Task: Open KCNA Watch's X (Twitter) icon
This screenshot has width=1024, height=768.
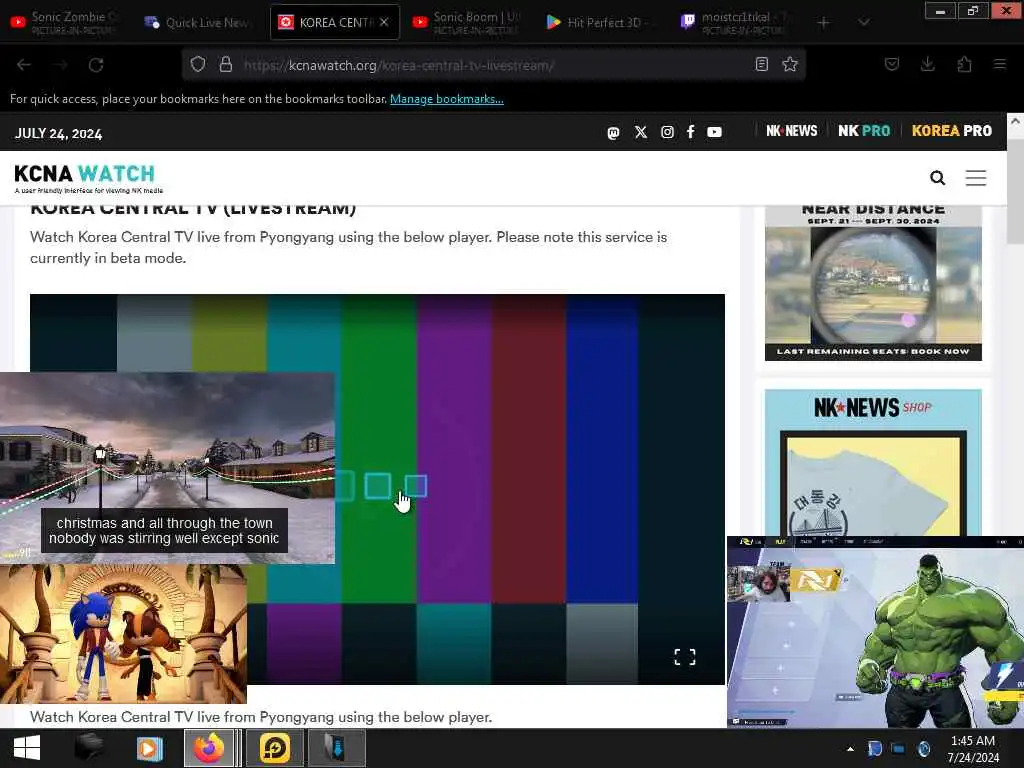Action: (x=641, y=132)
